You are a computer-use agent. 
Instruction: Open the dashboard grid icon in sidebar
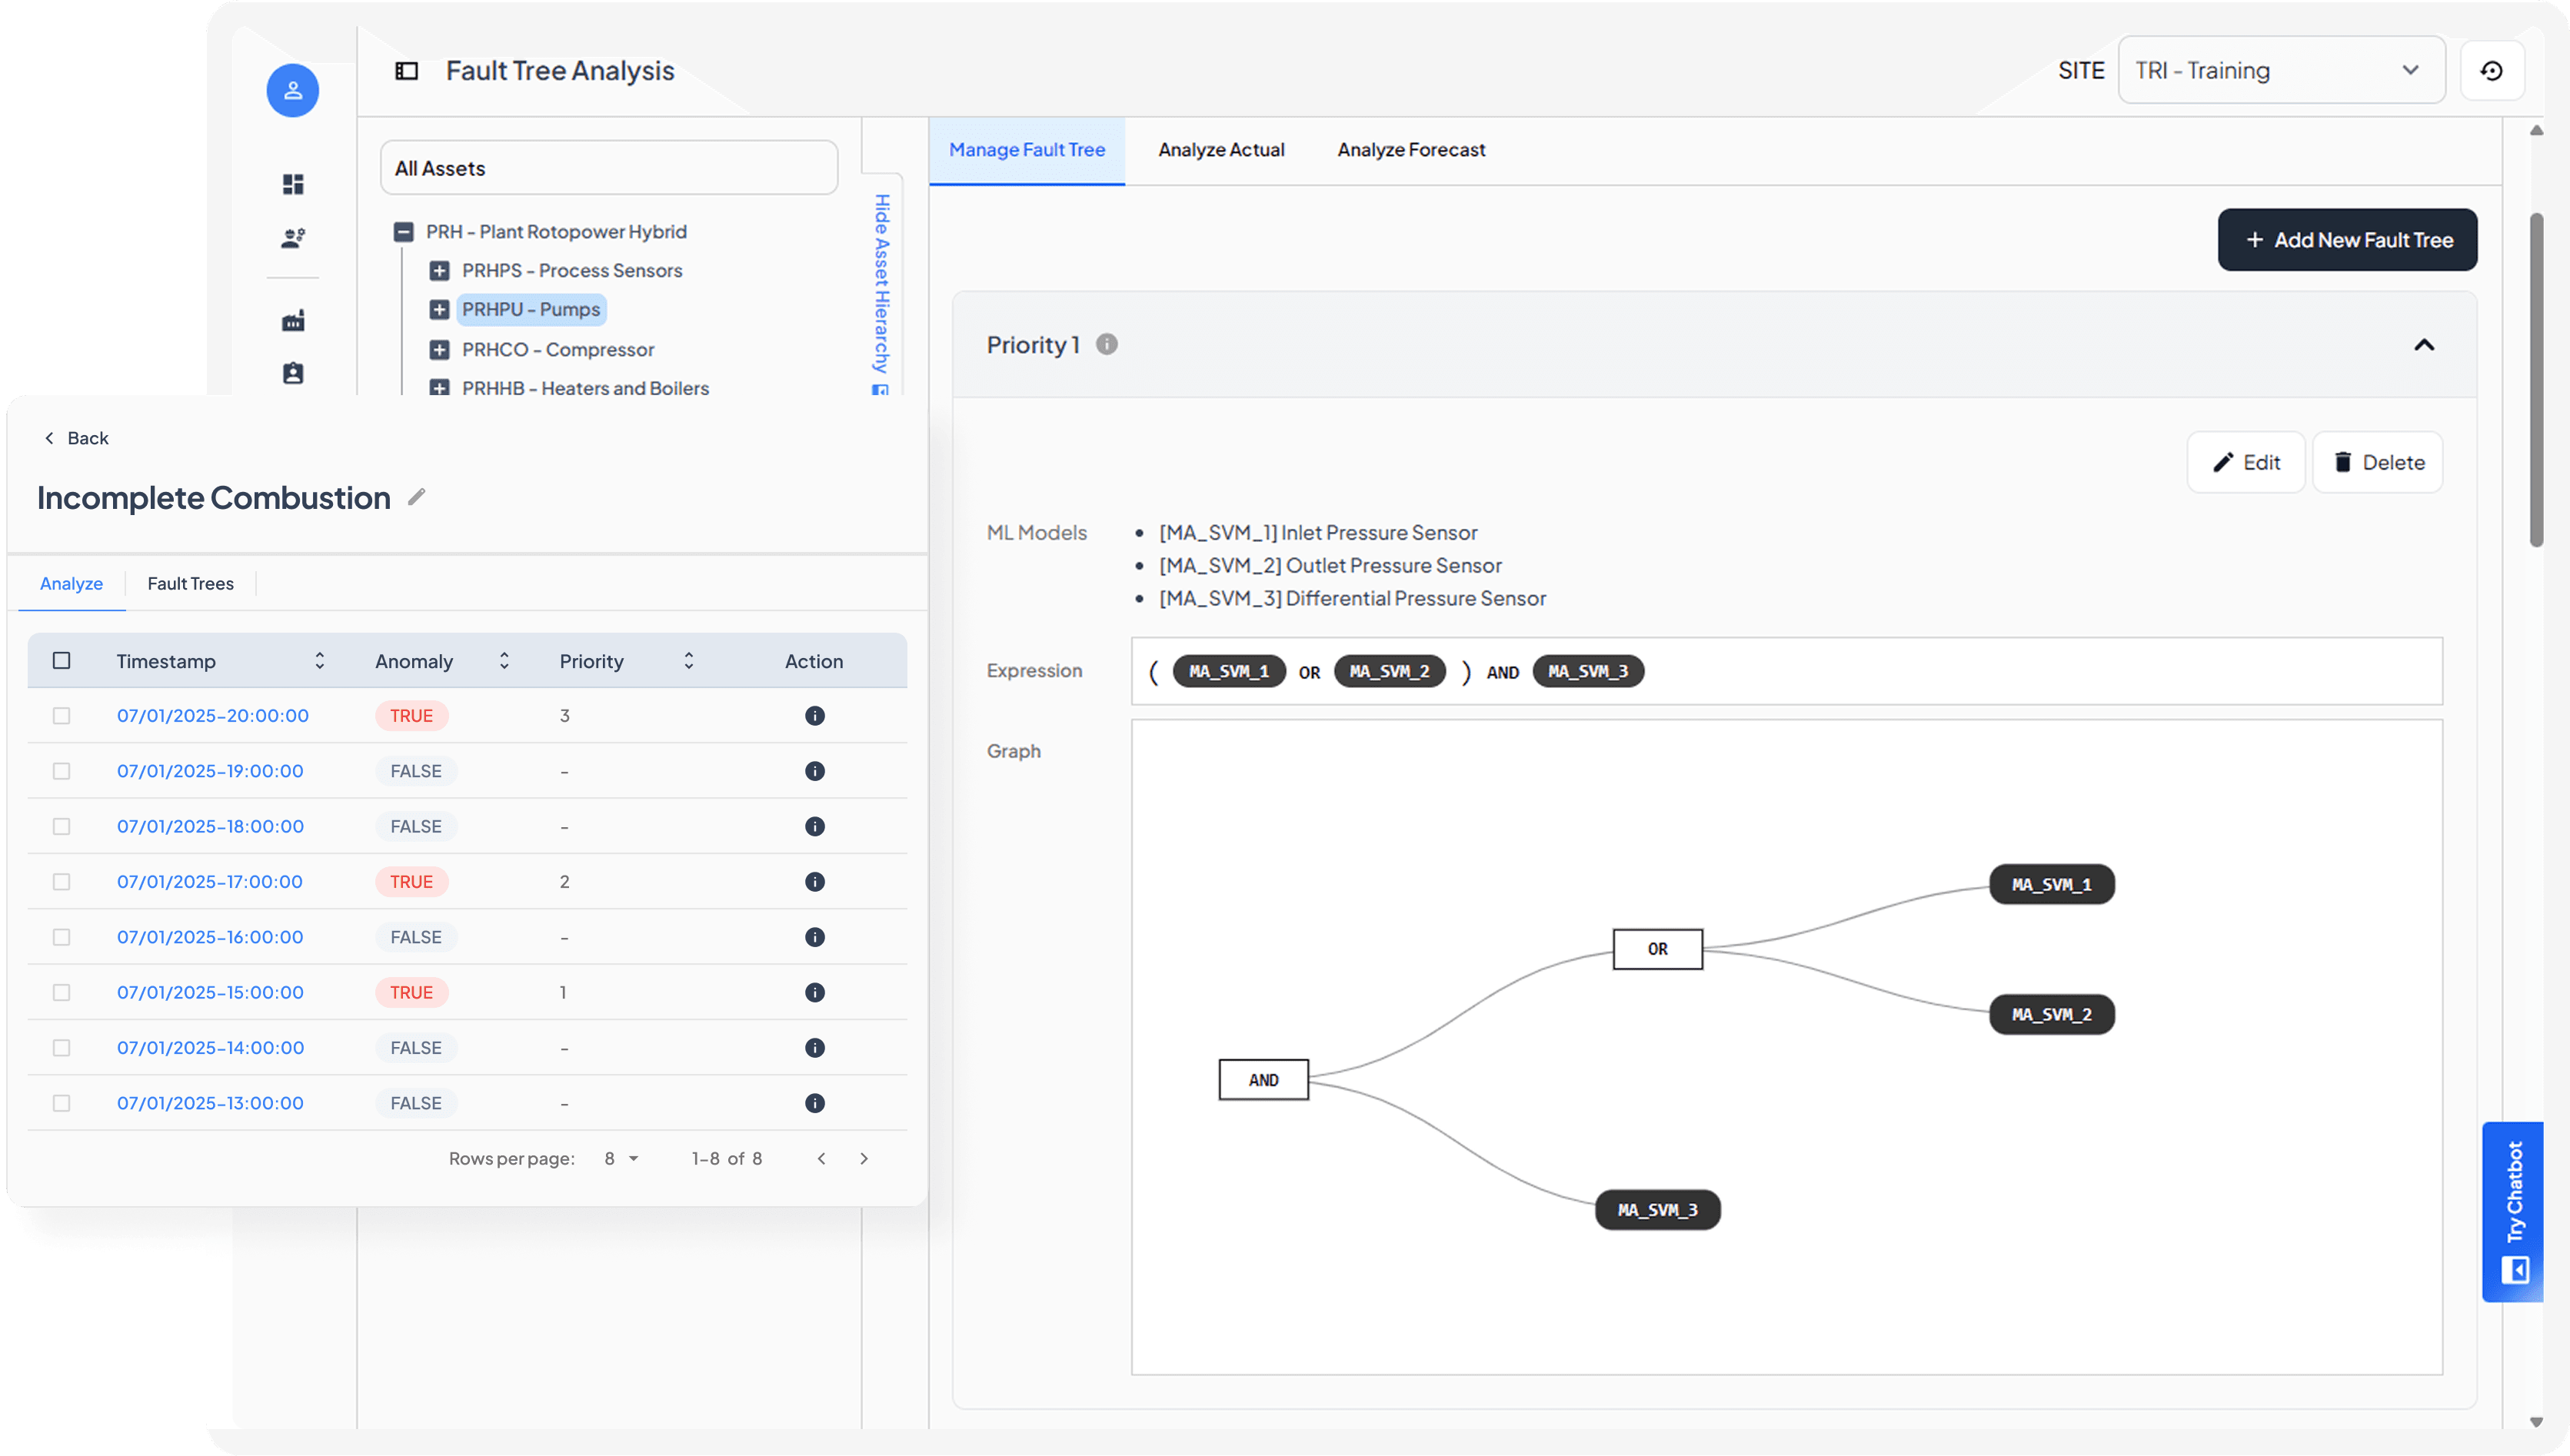293,184
